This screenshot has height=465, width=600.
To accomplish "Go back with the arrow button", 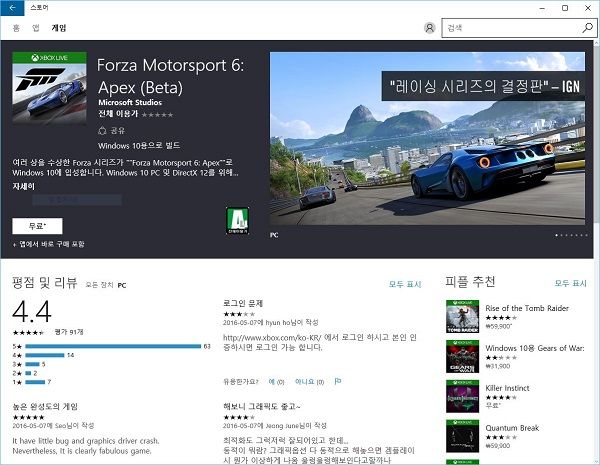I will (x=12, y=8).
